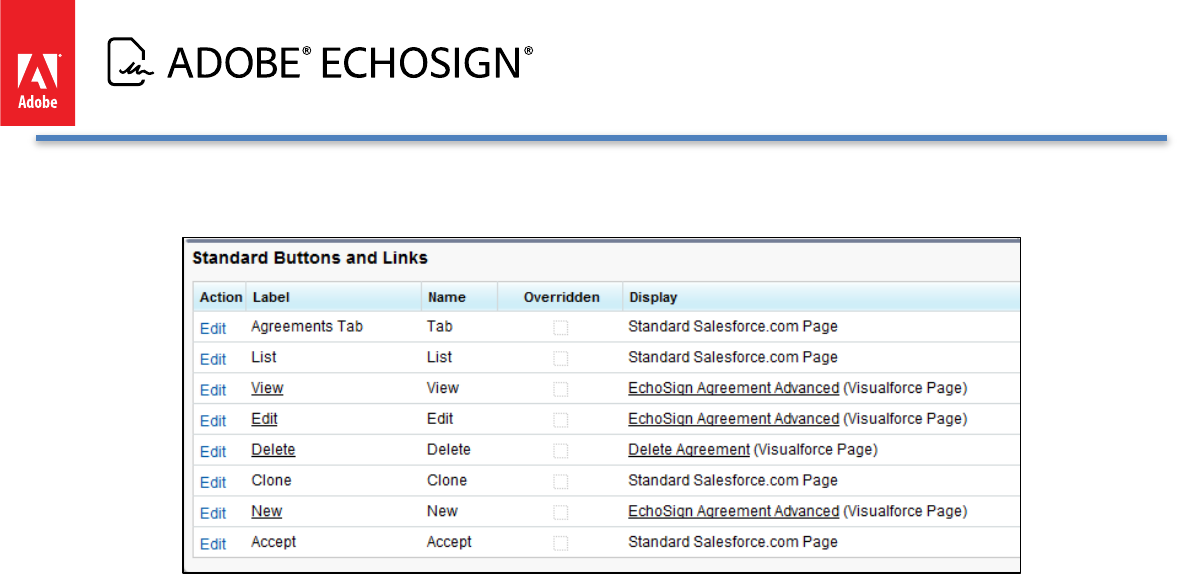The width and height of the screenshot is (1178, 574).
Task: Toggle Overridden checkbox for Delete row
Action: coord(560,451)
